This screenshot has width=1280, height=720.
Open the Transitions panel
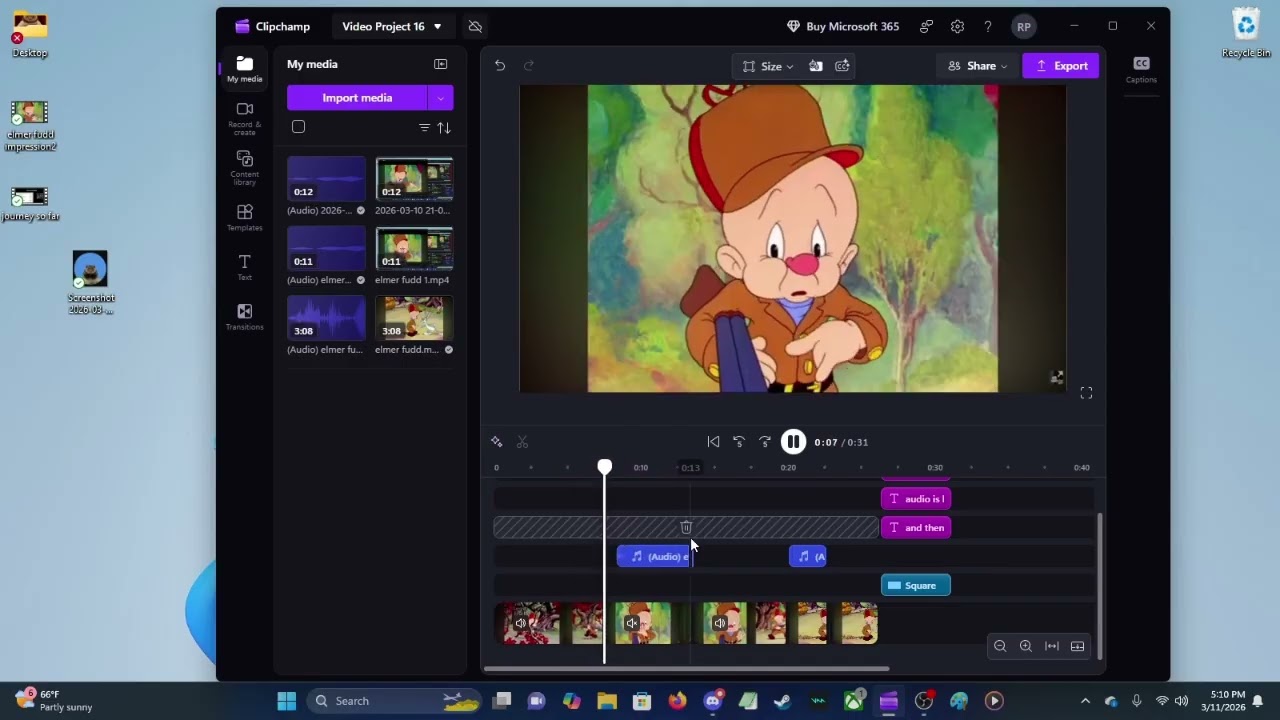coord(244,317)
